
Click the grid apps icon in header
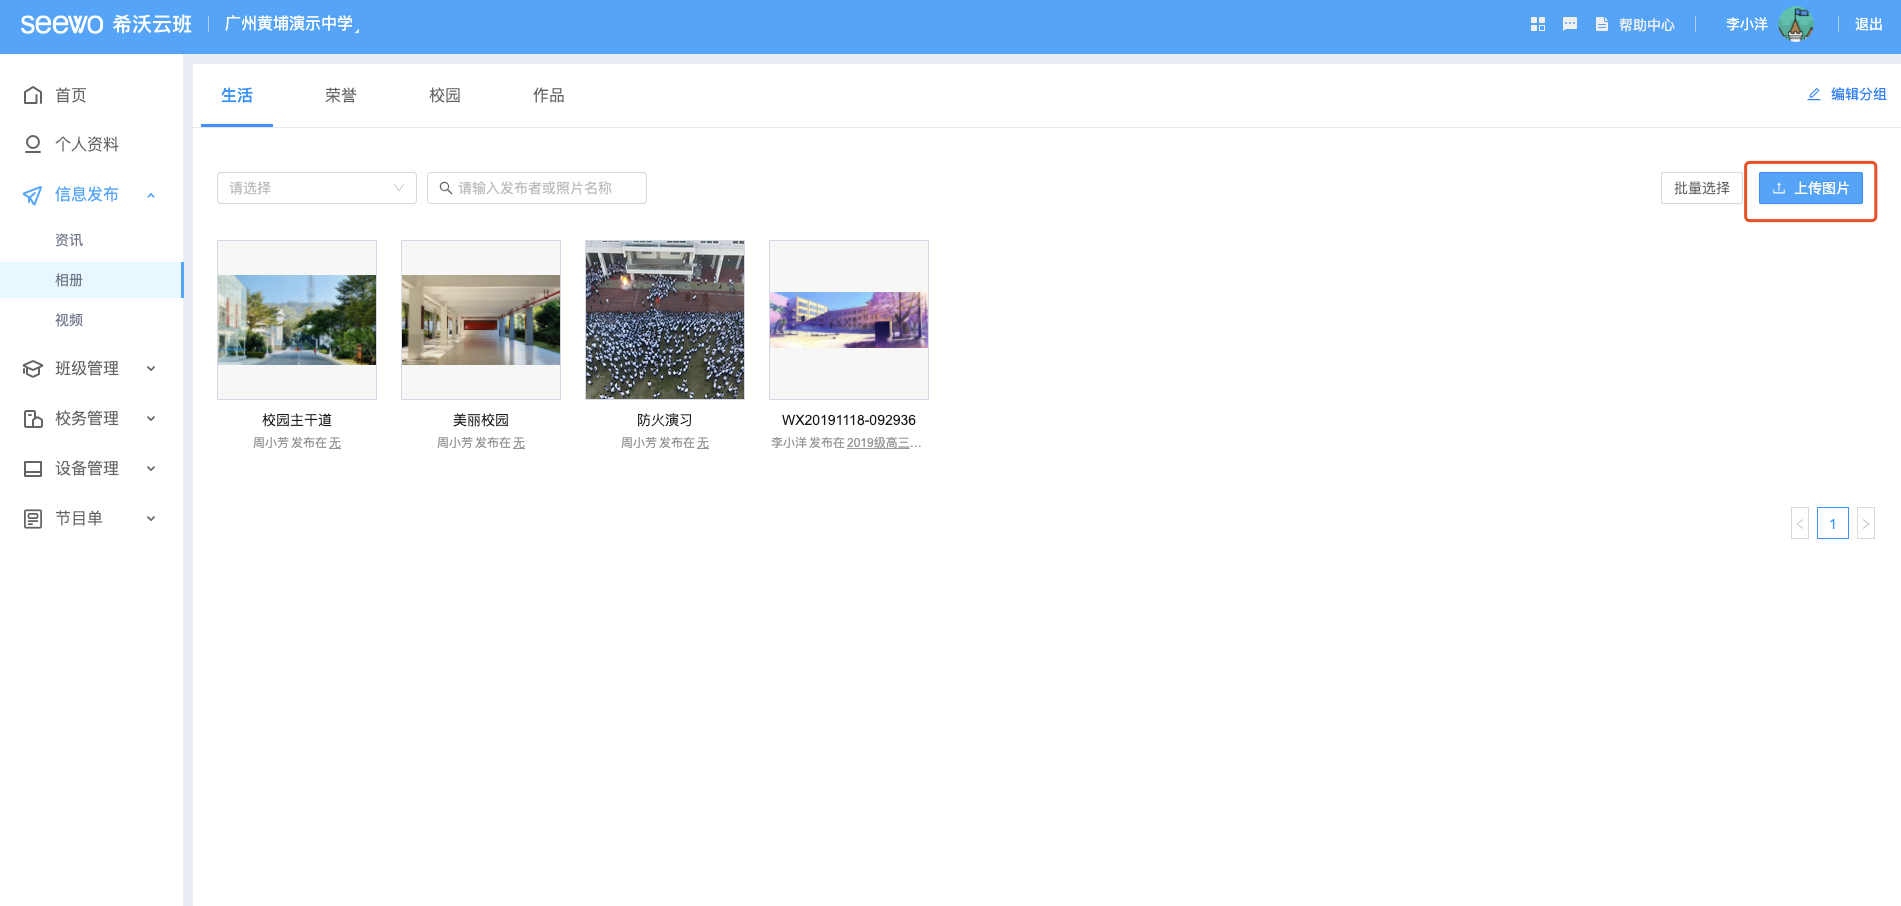[1538, 24]
